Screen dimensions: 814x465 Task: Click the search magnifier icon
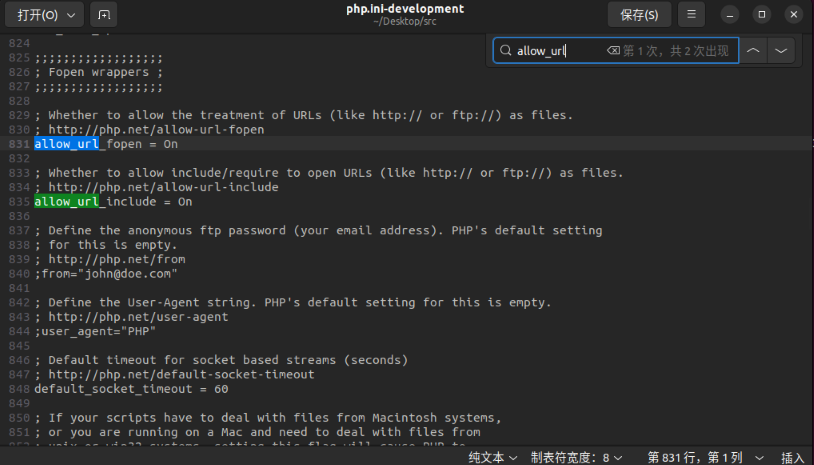click(506, 51)
